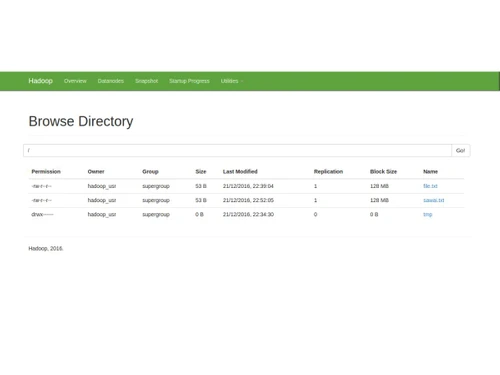Screen dimensions: 500x375
Task: Click the 0 B size cell of tmp
Action: 199,214
